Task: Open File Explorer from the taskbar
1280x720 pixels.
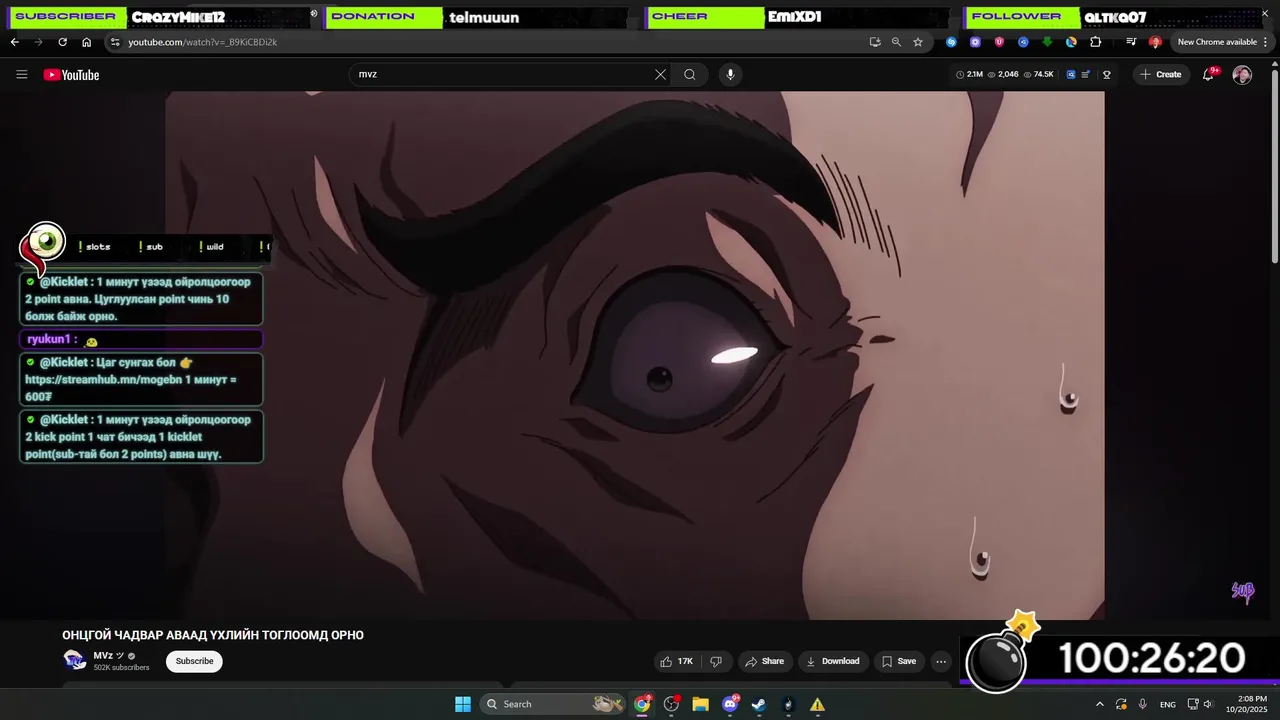Action: (x=701, y=704)
